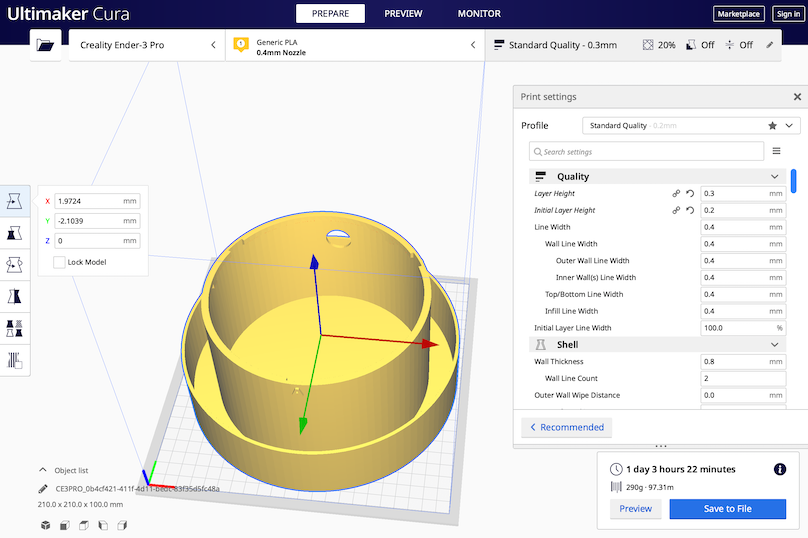Click the Wall Line Count field
The image size is (808, 538).
pos(743,378)
